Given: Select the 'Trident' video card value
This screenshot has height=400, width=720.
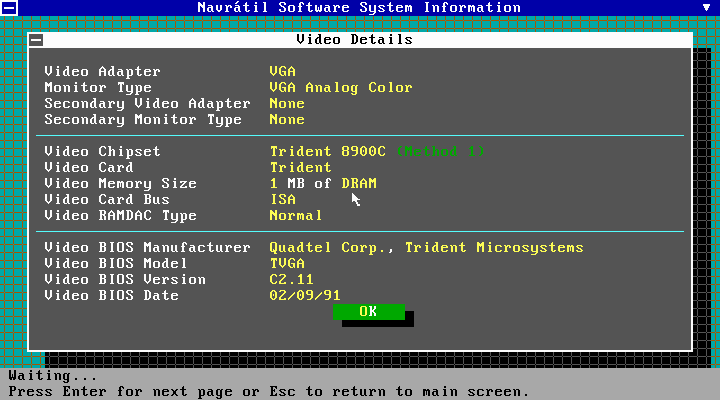Looking at the screenshot, I should coord(301,168).
